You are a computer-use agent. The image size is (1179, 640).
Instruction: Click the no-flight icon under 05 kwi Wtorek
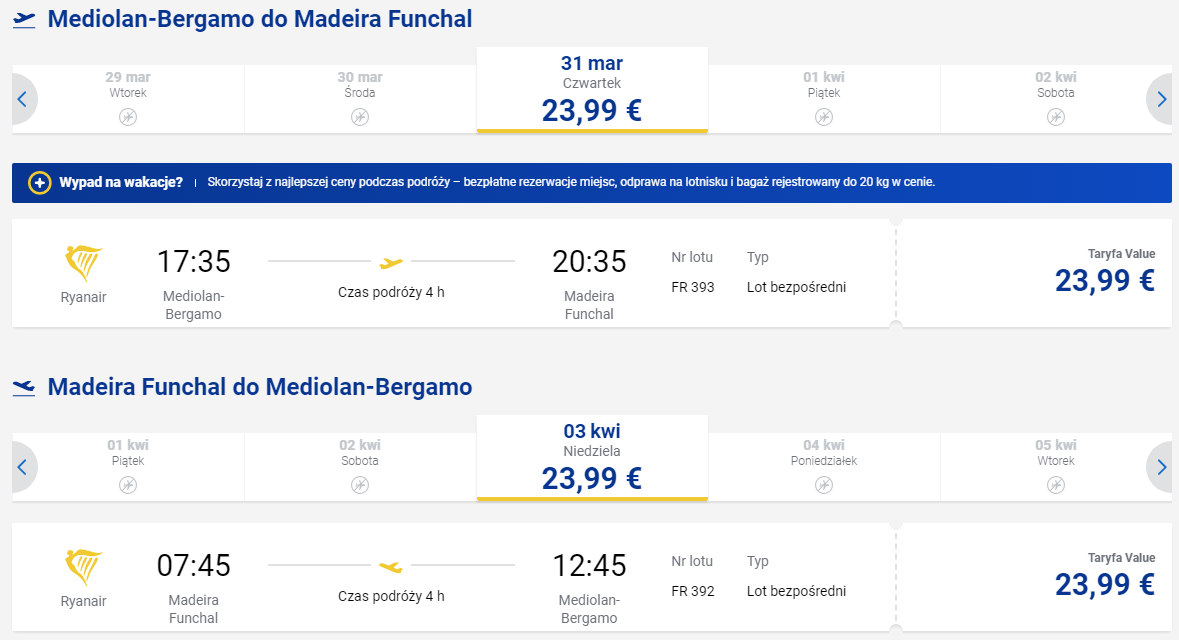point(1056,485)
